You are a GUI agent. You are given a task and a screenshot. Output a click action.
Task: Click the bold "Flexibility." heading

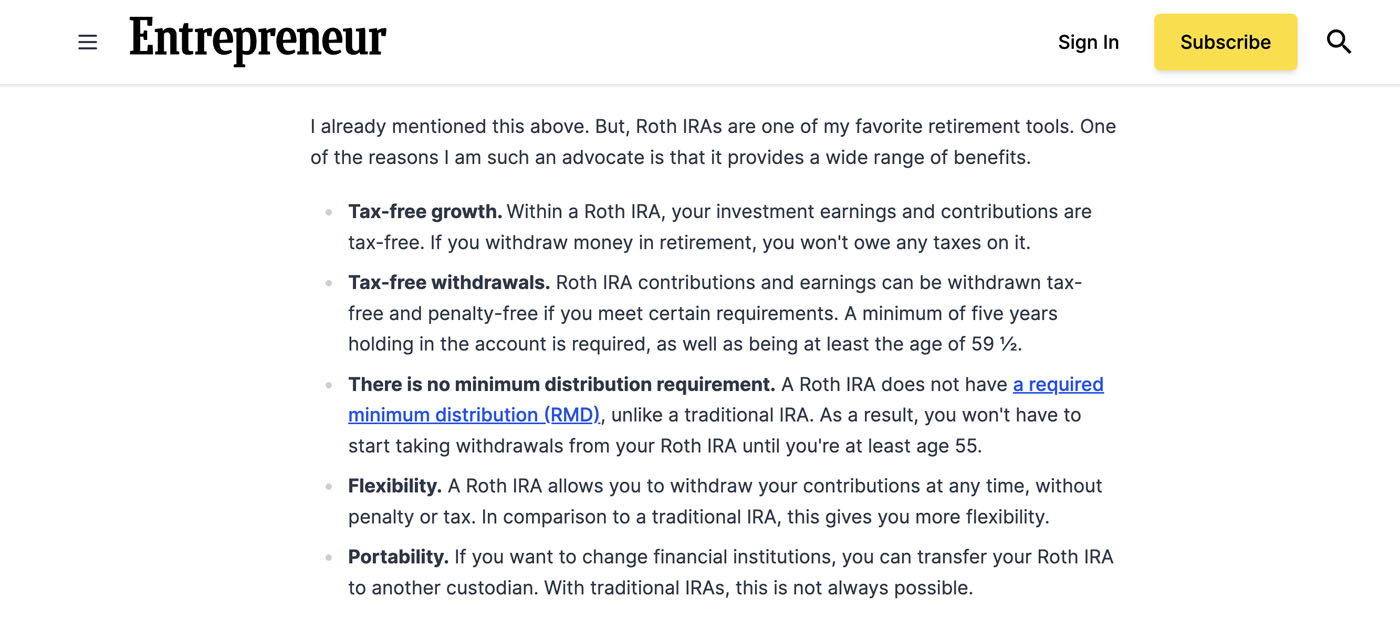395,486
